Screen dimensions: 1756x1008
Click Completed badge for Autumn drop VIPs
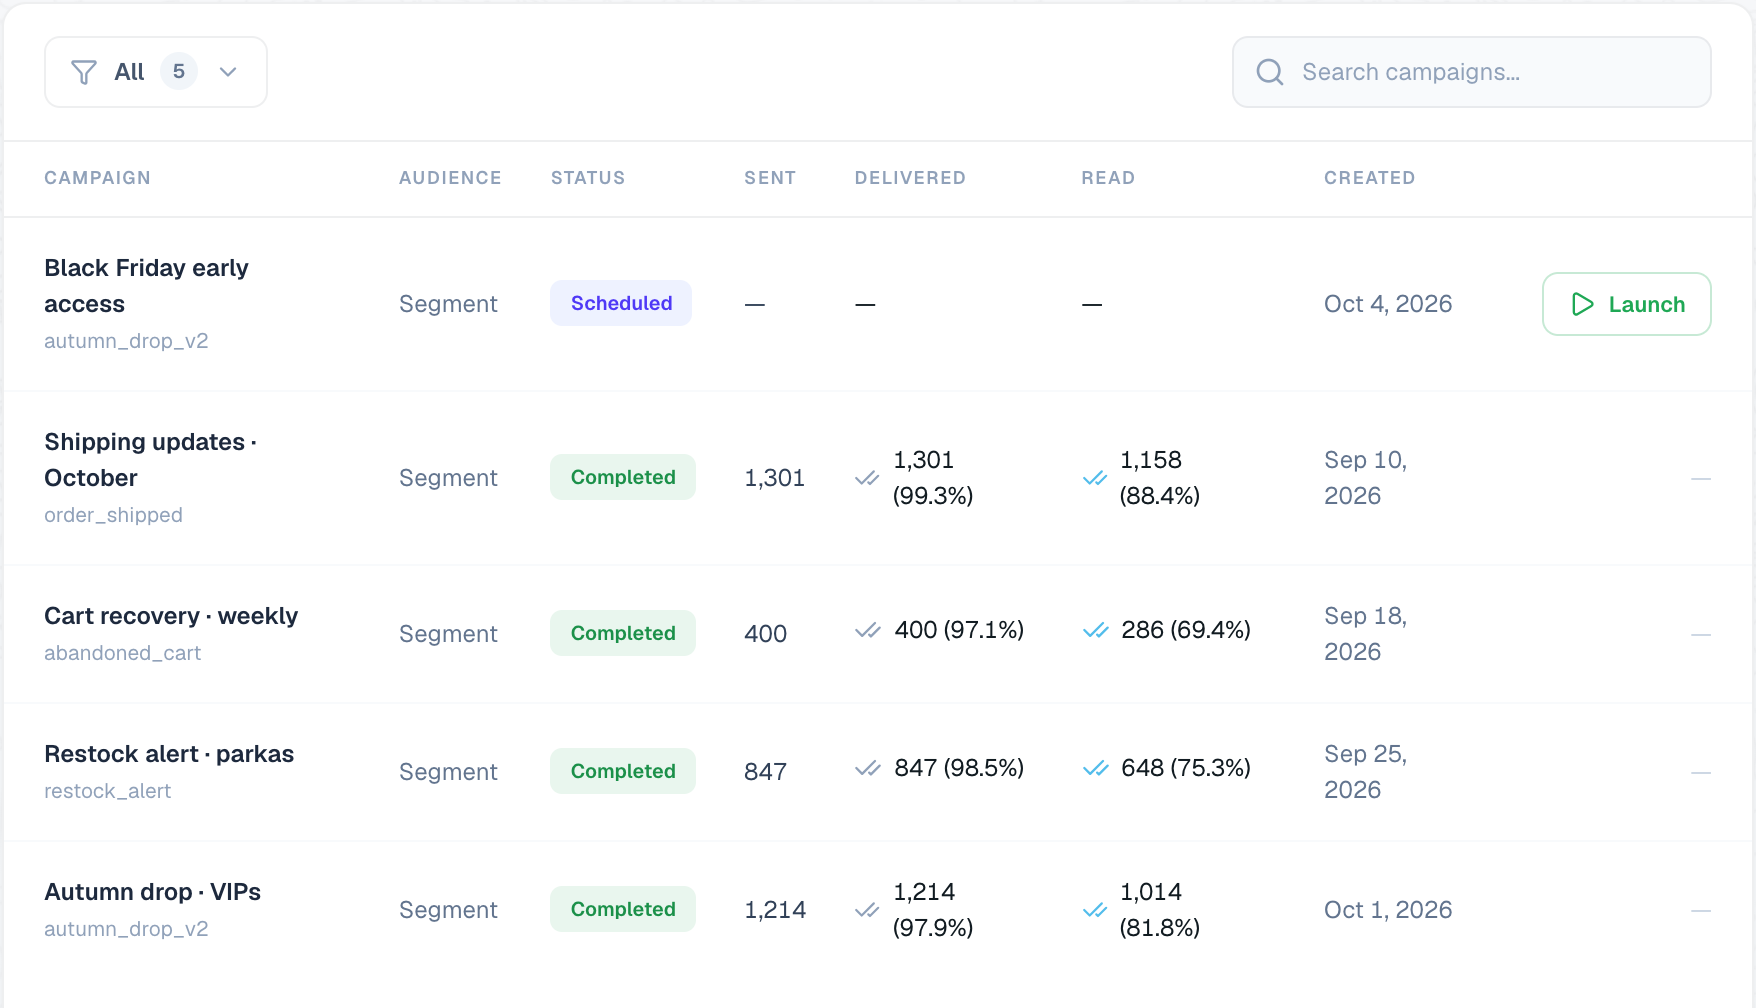pos(623,909)
